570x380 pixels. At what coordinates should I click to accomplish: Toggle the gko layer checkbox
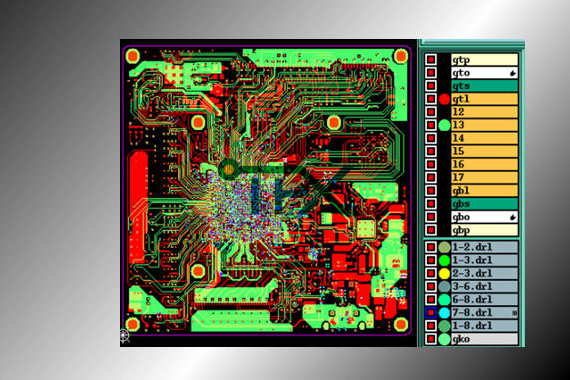pos(431,339)
